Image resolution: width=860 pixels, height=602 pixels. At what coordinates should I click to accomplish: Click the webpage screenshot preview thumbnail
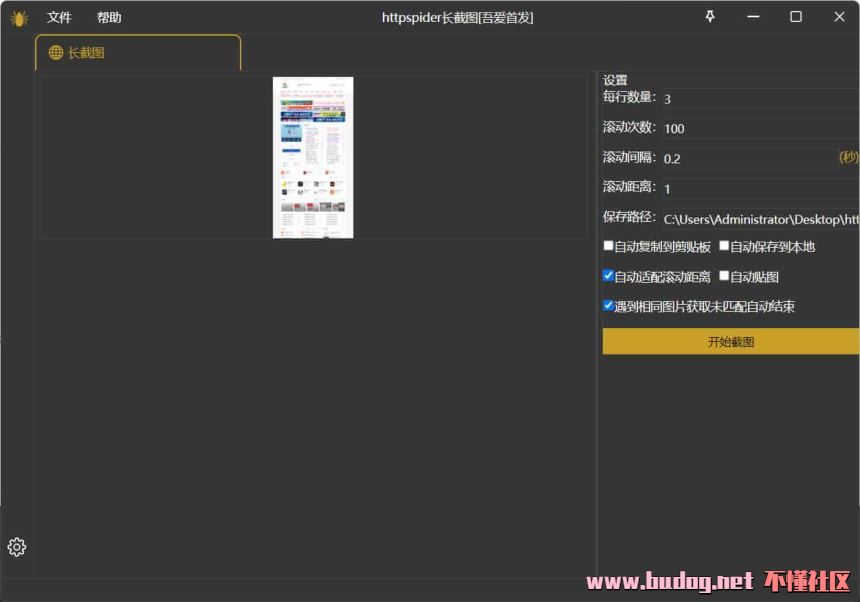click(313, 157)
